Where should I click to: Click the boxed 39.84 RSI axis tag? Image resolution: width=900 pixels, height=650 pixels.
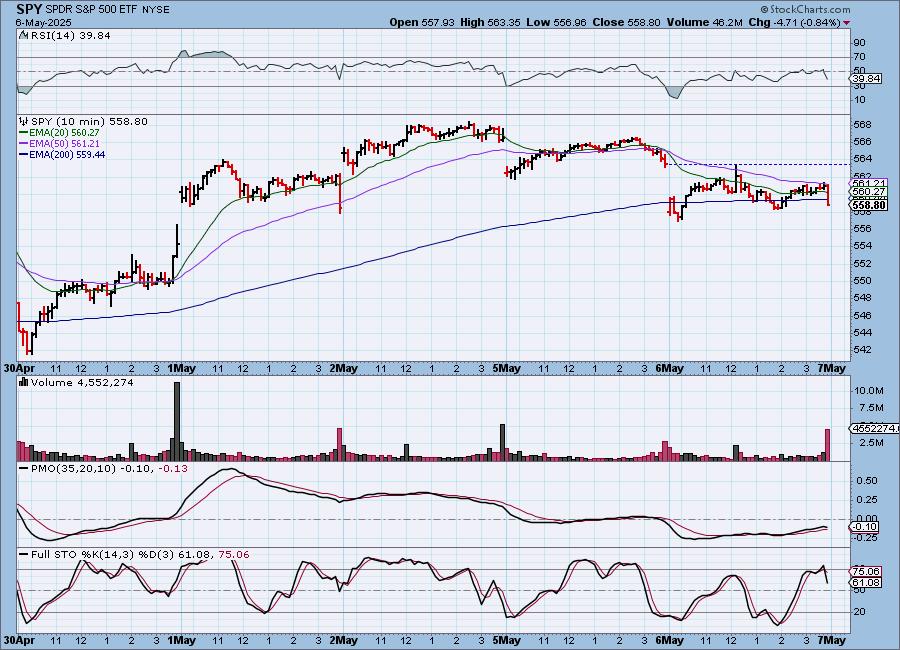pyautogui.click(x=866, y=79)
